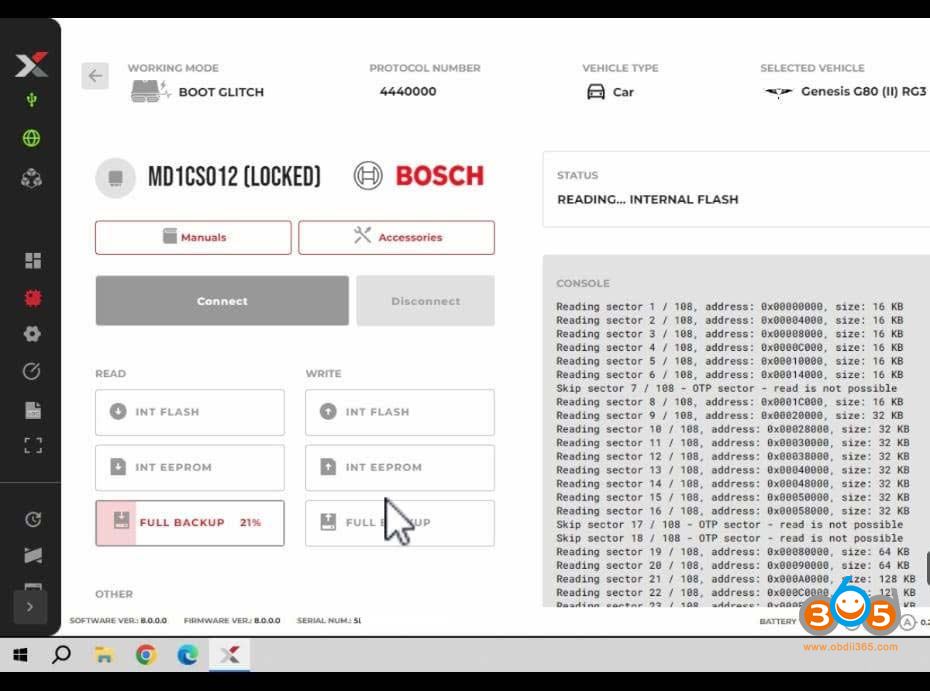Screen dimensions: 930x691
Task: Open settings gear in the sidebar
Action: pyautogui.click(x=32, y=334)
